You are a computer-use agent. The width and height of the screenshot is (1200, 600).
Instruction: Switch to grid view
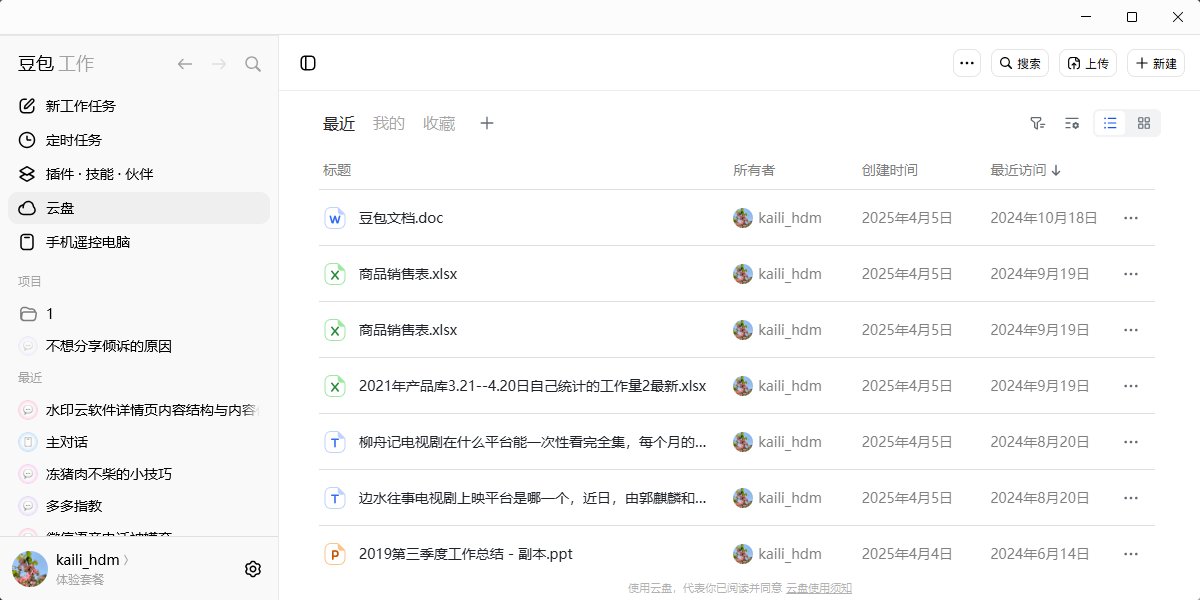(x=1144, y=123)
